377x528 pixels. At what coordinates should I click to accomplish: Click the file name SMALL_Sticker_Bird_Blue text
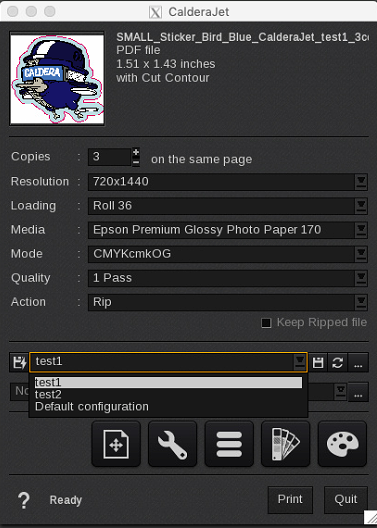tap(242, 37)
